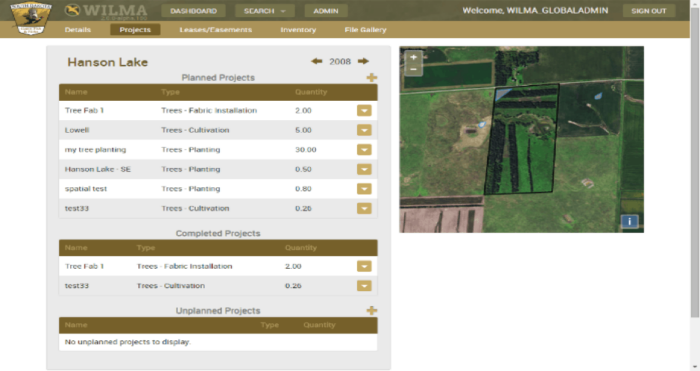The height and width of the screenshot is (371, 700).
Task: Open dropdown for my tree planting
Action: pos(364,150)
